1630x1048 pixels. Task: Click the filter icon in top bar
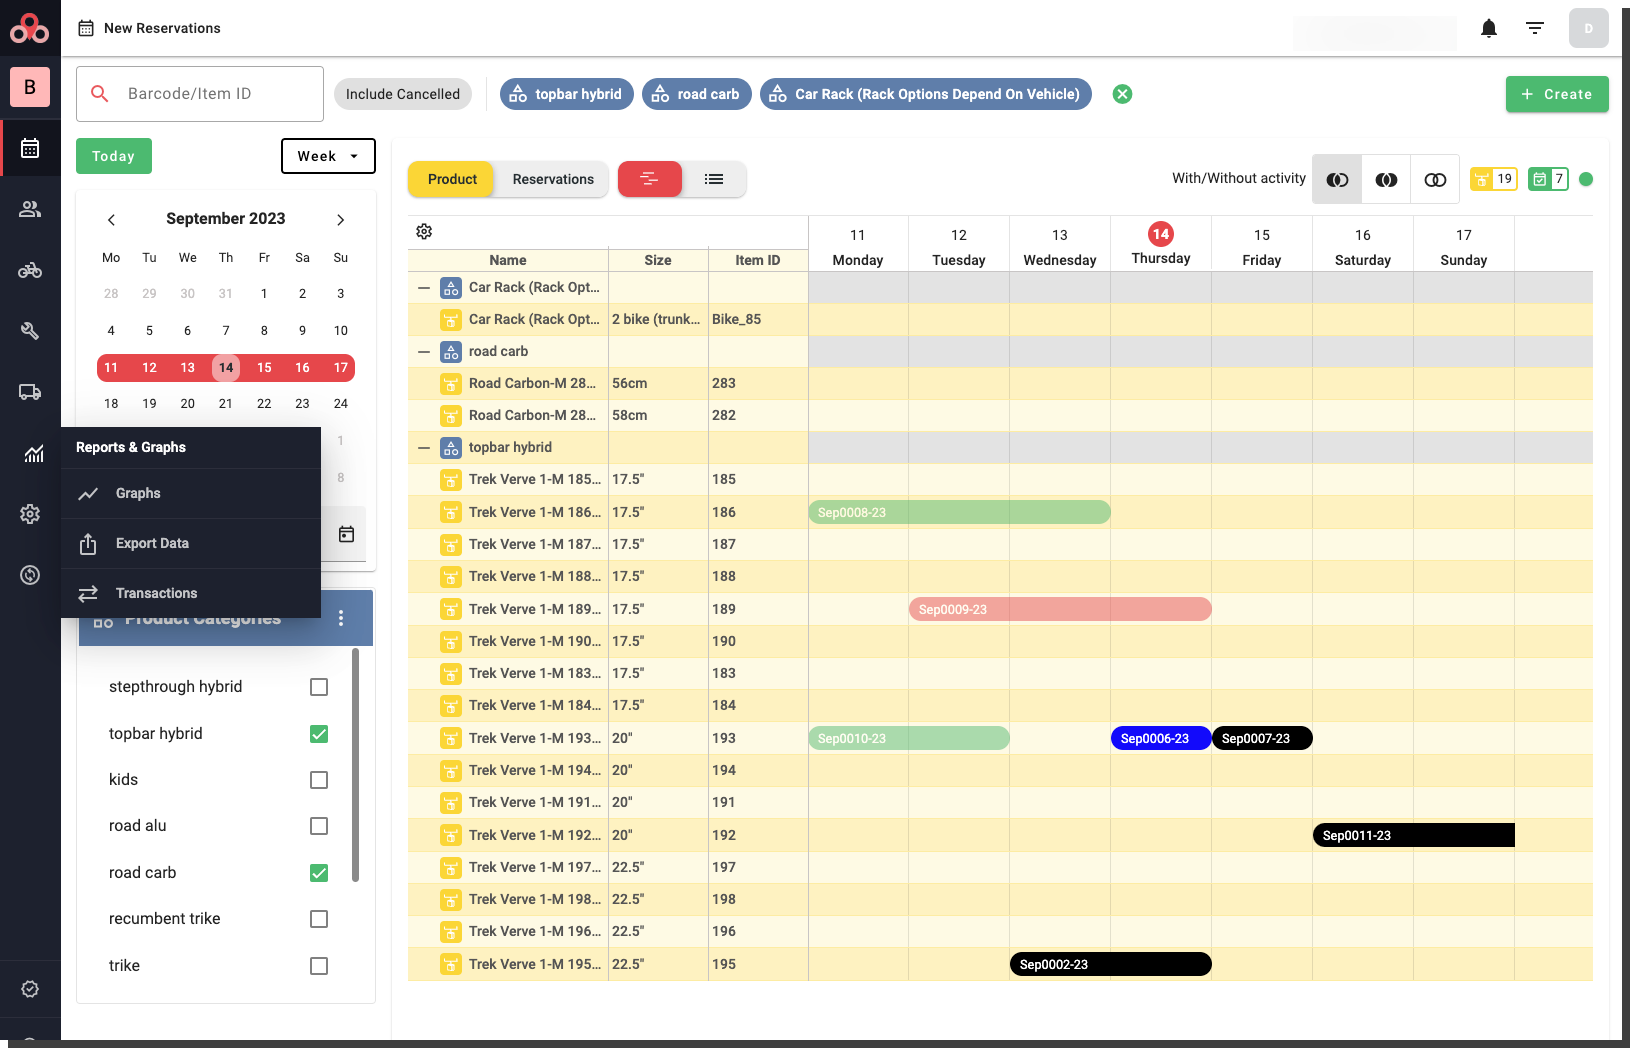point(1534,28)
